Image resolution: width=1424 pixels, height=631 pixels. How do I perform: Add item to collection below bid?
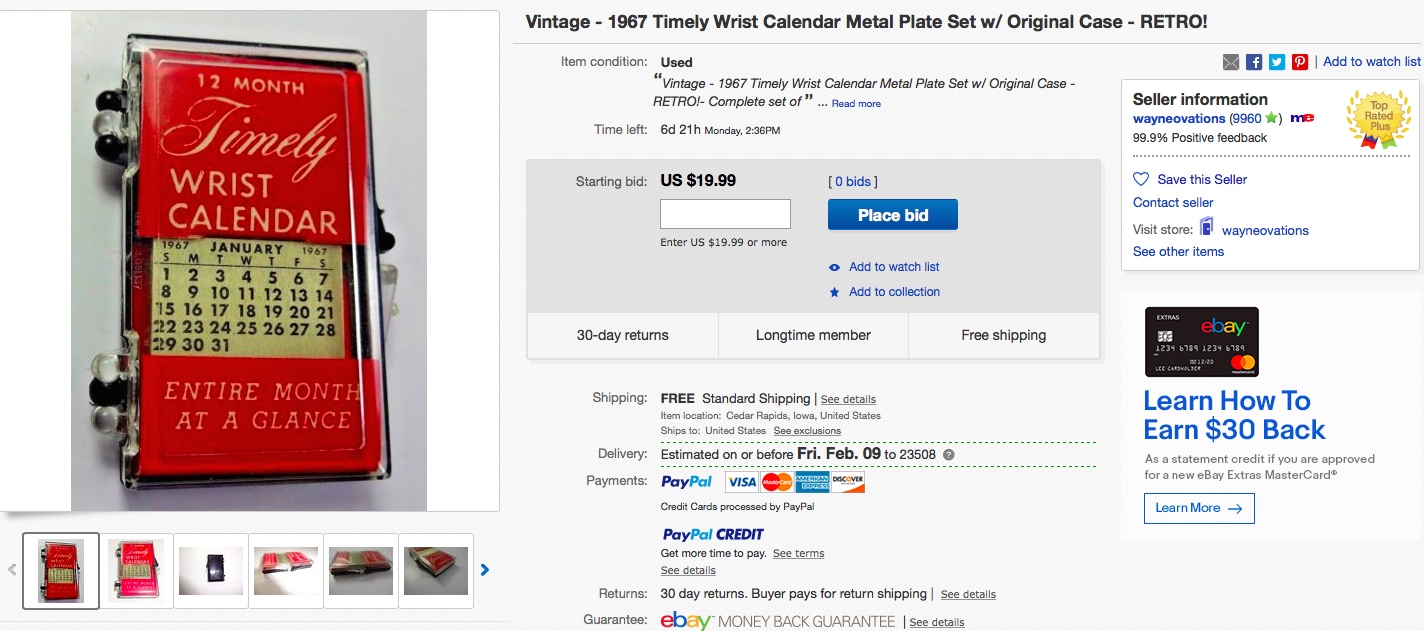pos(893,292)
